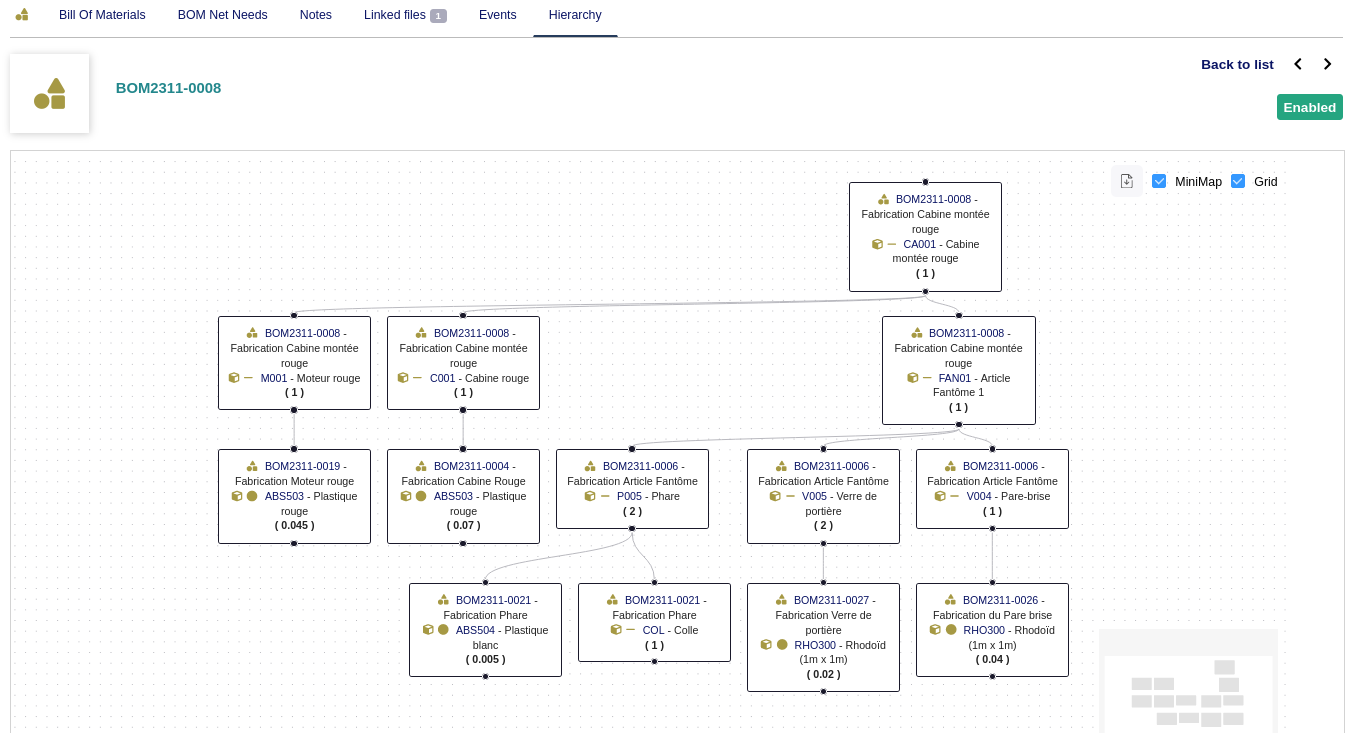Click the round icon beside ABS504
The image size is (1347, 733).
tap(443, 630)
